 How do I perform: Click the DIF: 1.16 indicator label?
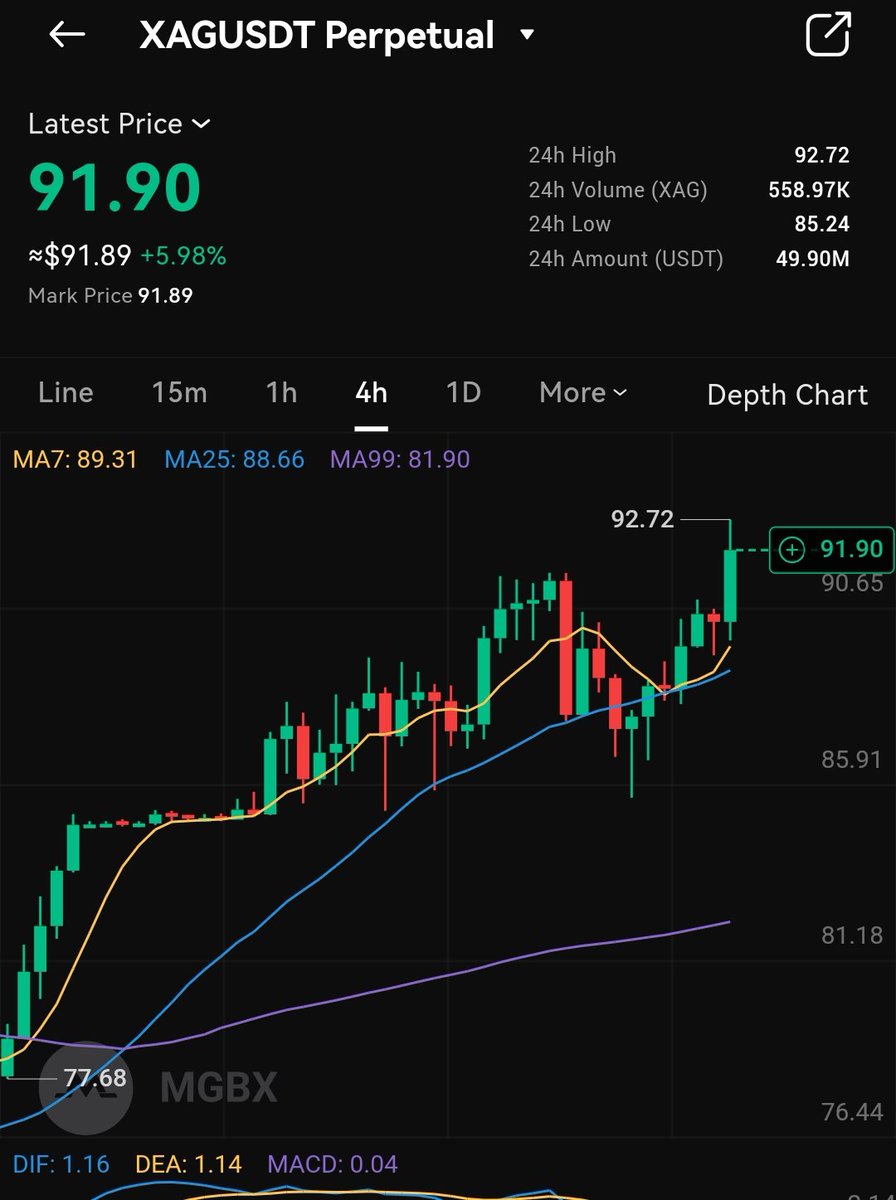[61, 1164]
